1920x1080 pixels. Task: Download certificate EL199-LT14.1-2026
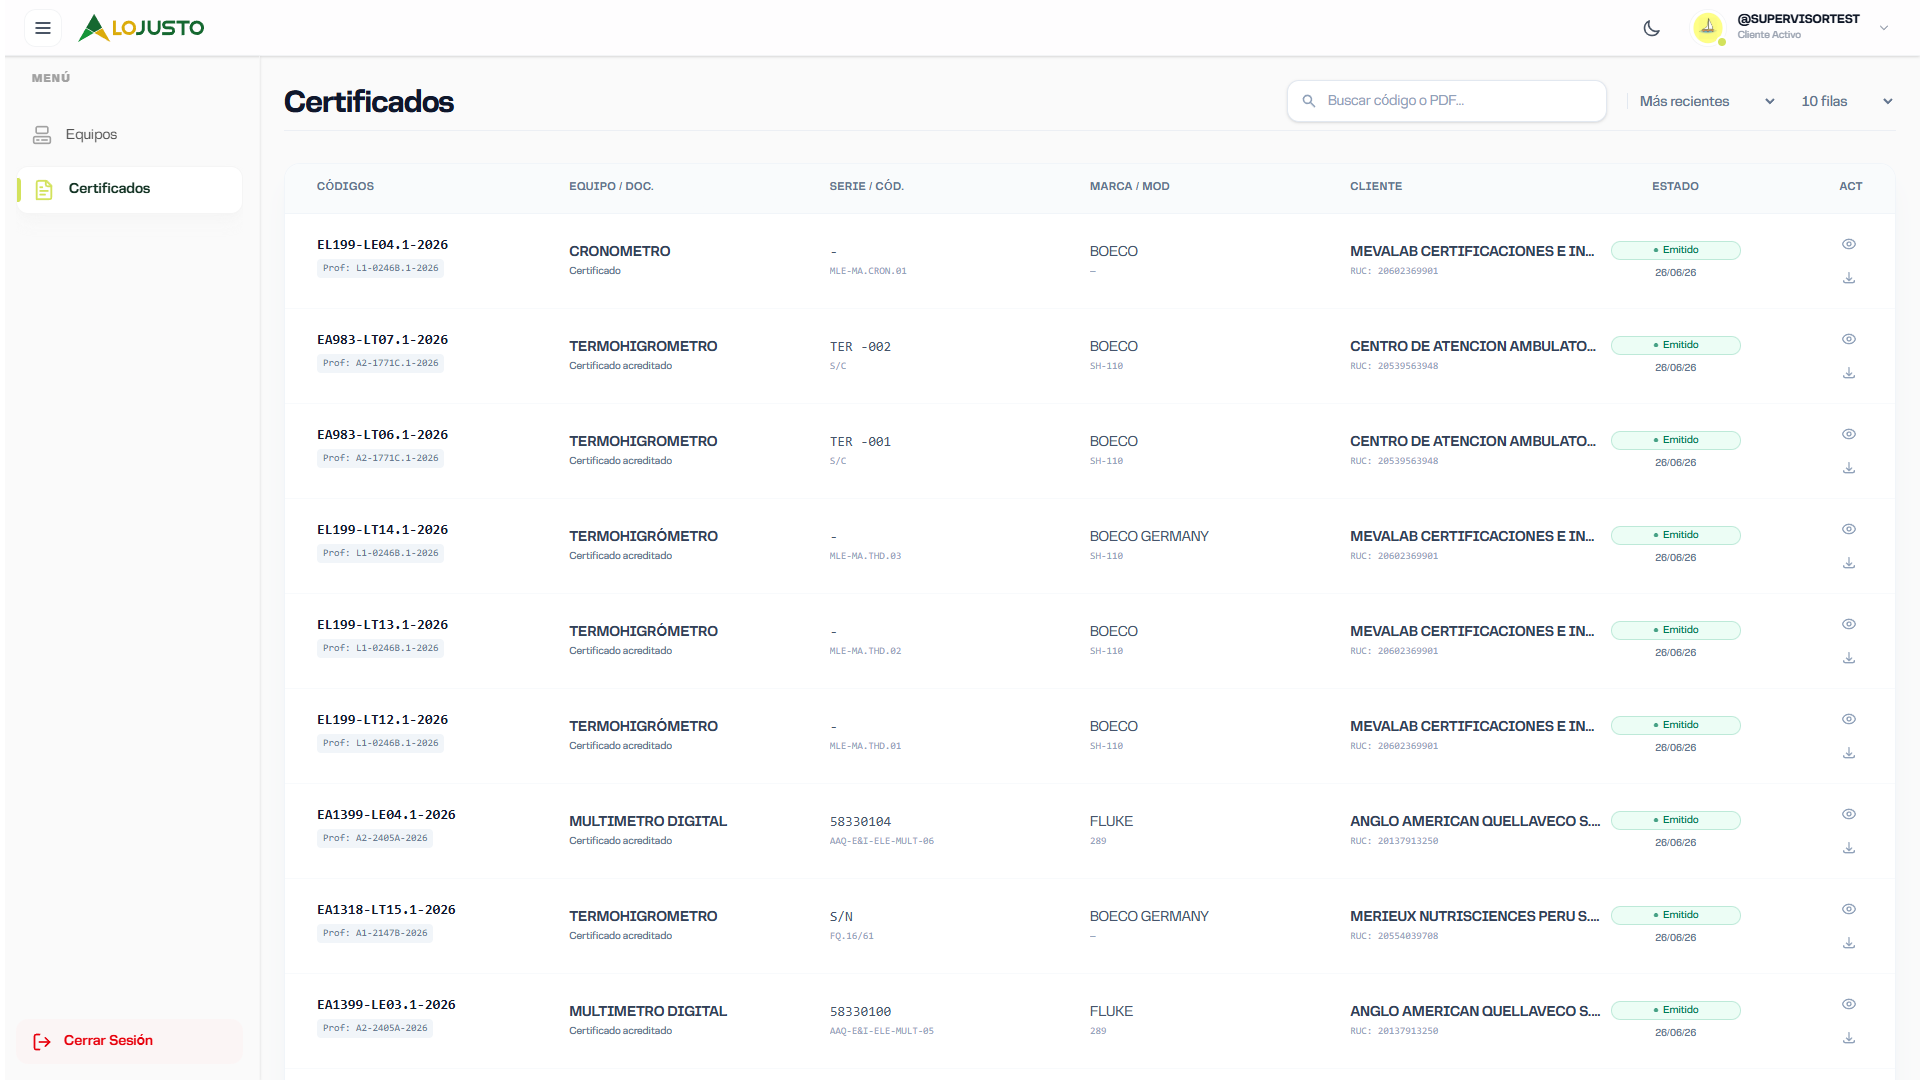click(x=1849, y=563)
